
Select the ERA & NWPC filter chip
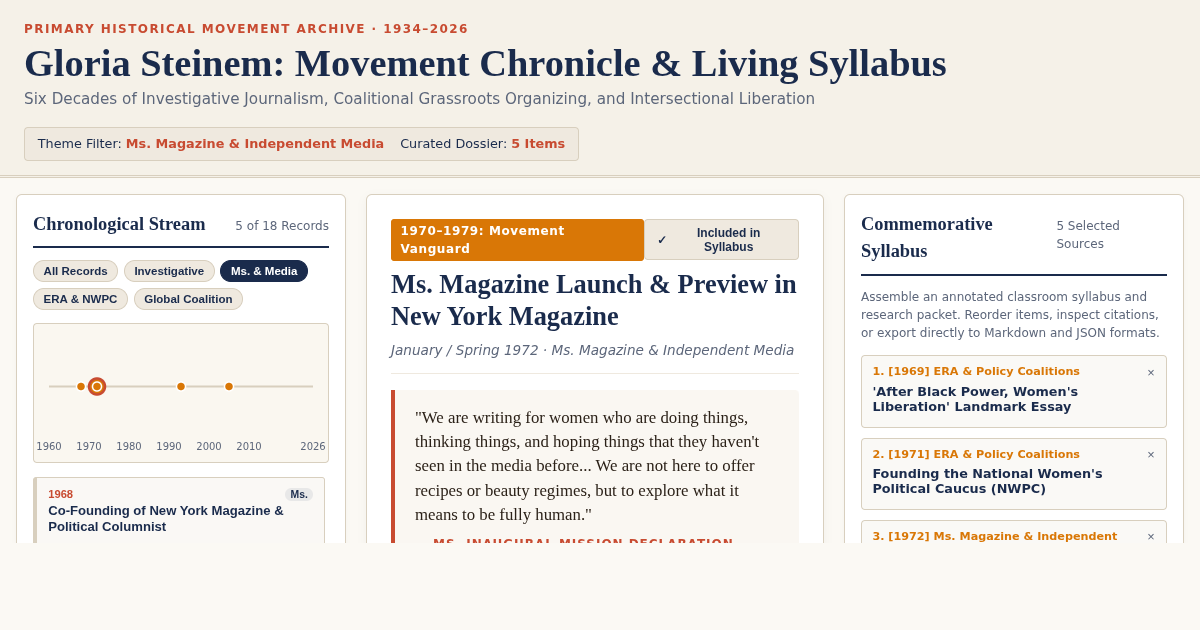coord(80,299)
